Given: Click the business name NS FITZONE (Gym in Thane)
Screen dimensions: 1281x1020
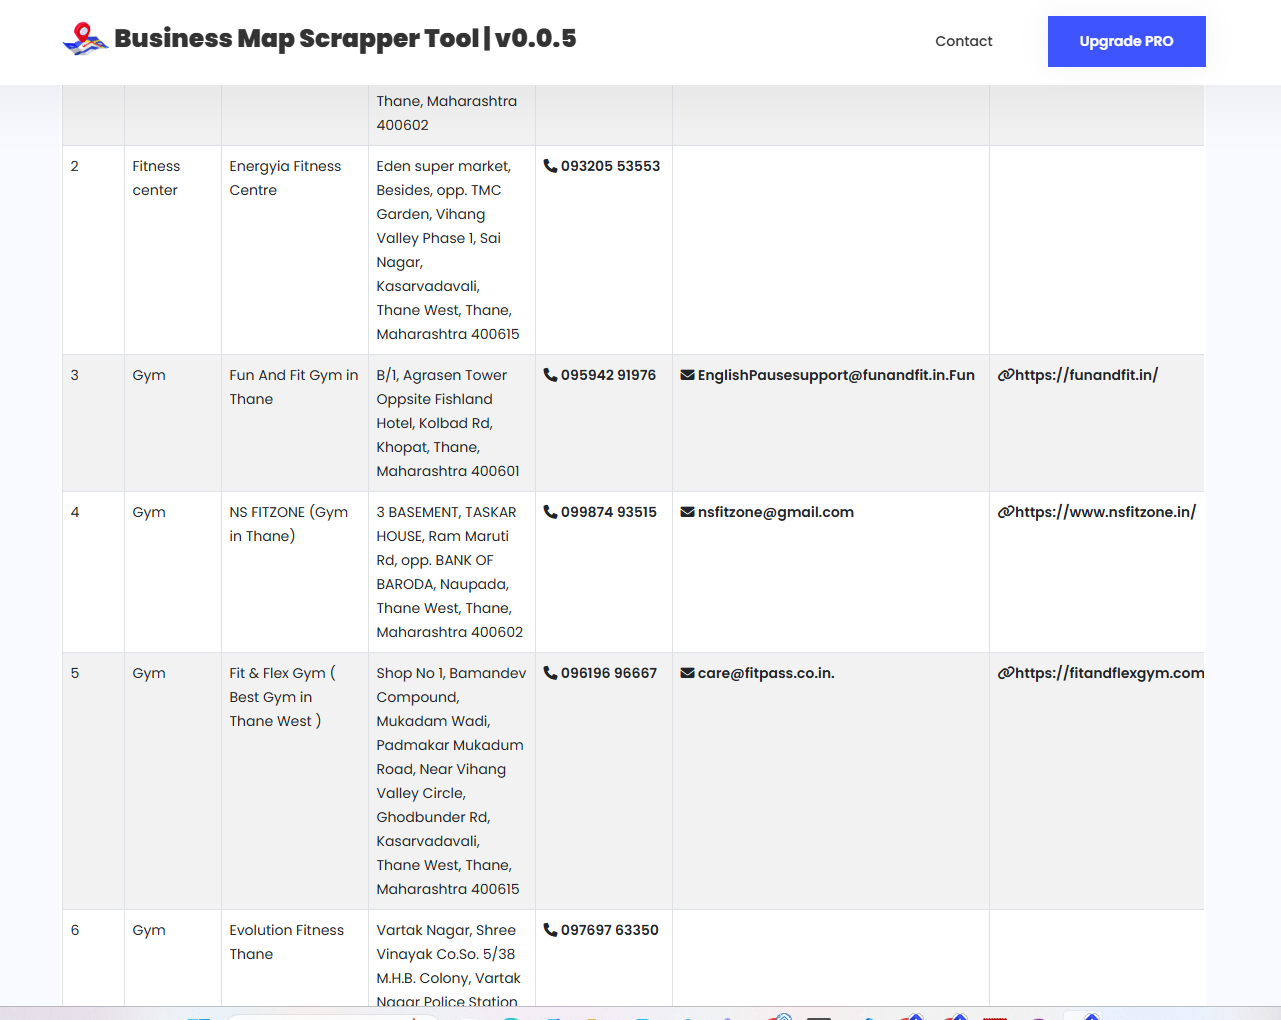Looking at the screenshot, I should 289,524.
